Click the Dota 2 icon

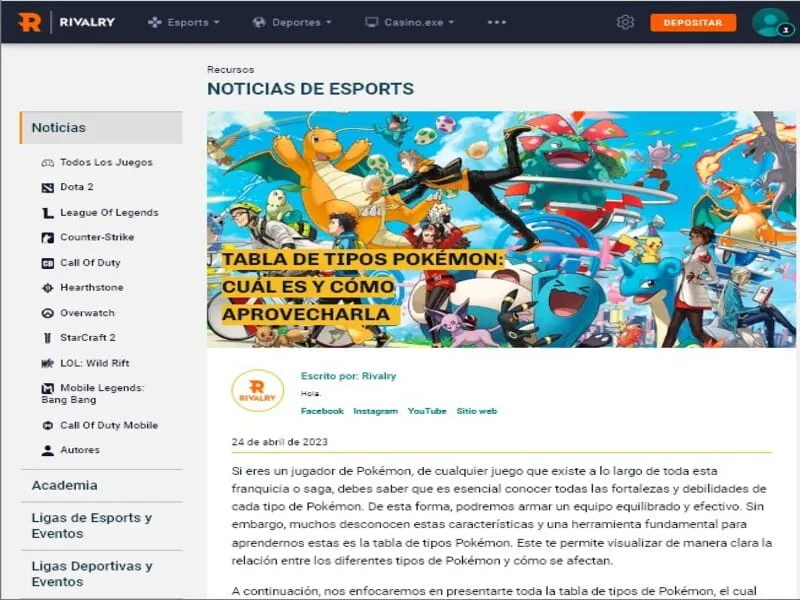click(x=47, y=188)
